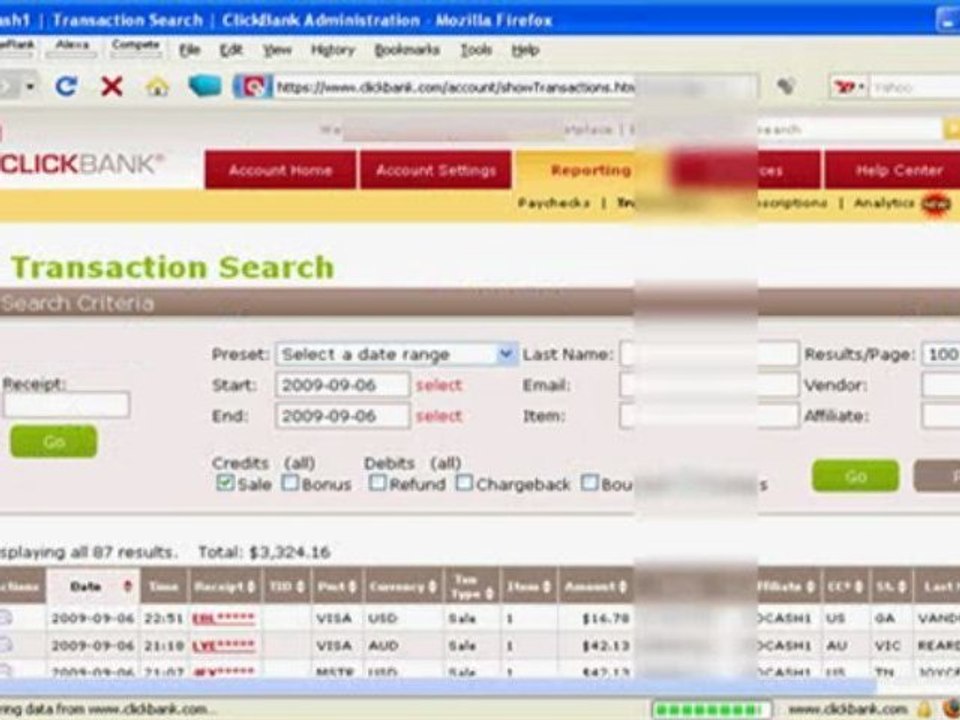Open receipt link for 22:51 transaction
The width and height of the screenshot is (960, 720).
click(x=223, y=618)
